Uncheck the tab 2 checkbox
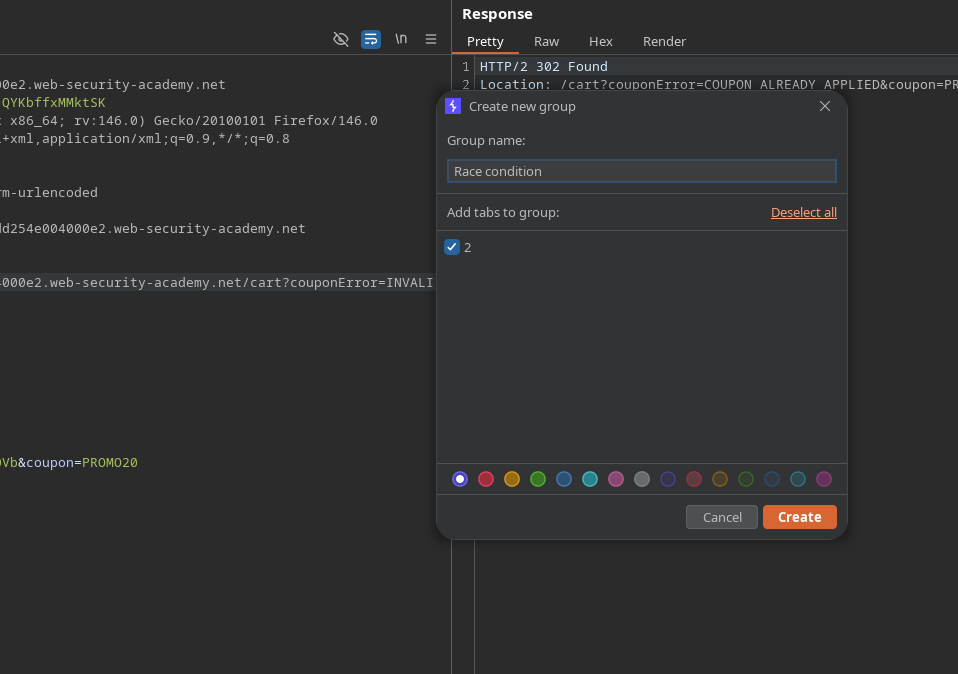The height and width of the screenshot is (674, 958). tap(452, 247)
